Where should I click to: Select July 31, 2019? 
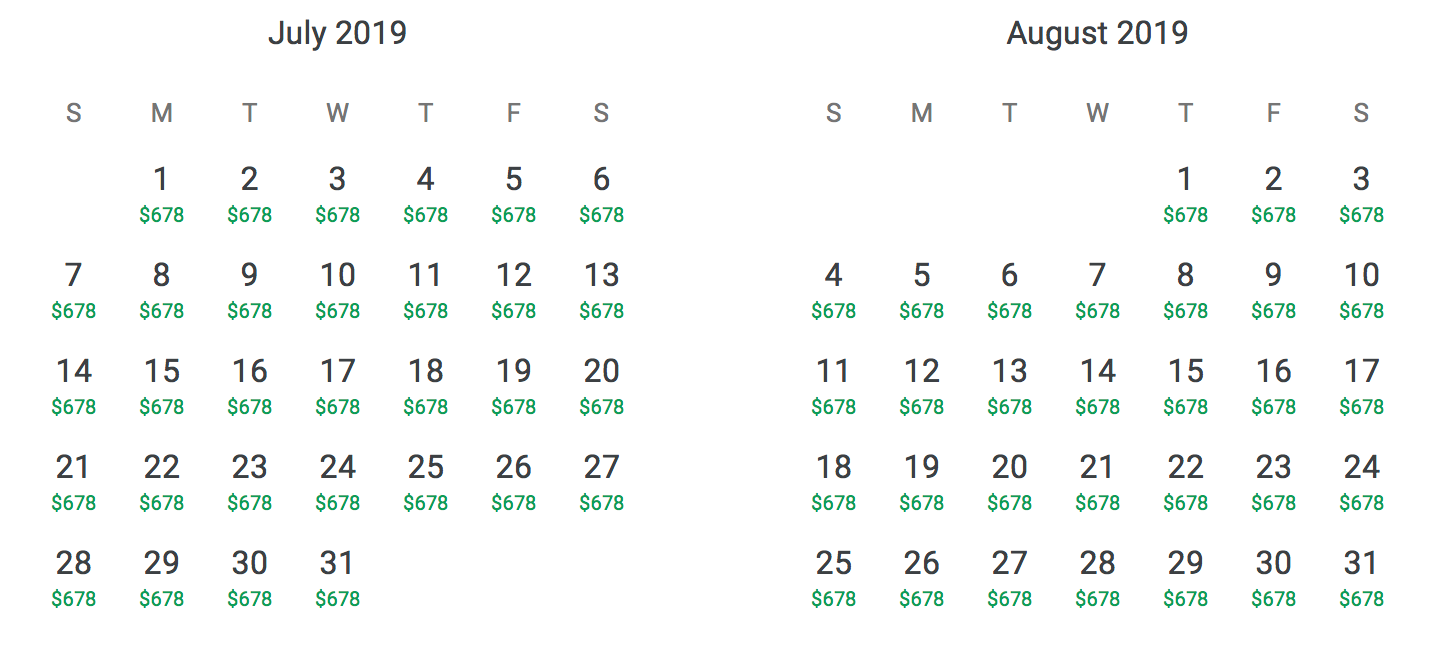tap(338, 576)
